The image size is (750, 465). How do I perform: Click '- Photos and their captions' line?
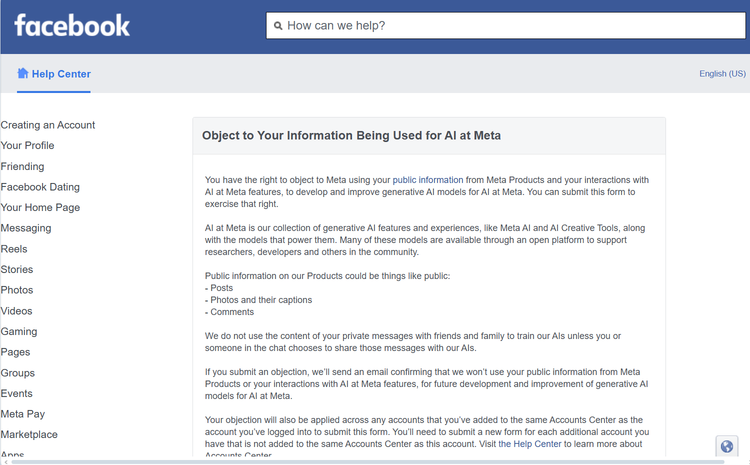point(258,300)
